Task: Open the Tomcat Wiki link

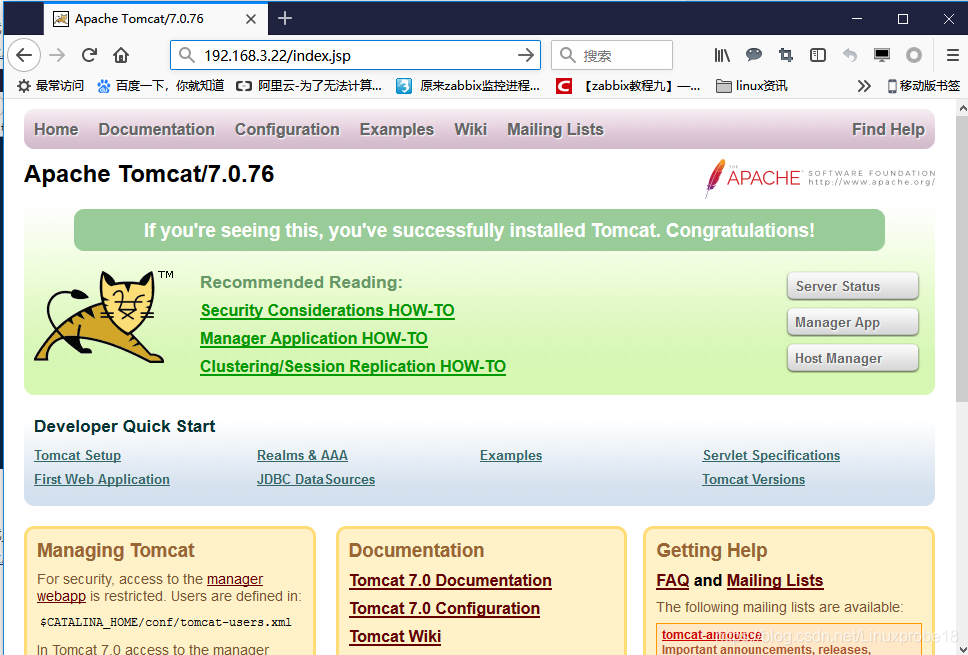Action: tap(395, 636)
